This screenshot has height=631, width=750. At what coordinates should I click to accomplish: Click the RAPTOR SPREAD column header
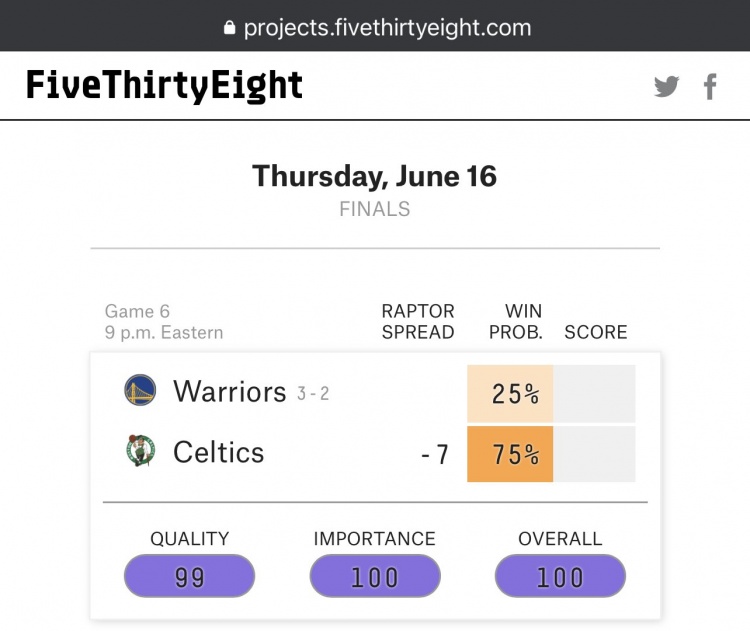[x=418, y=321]
